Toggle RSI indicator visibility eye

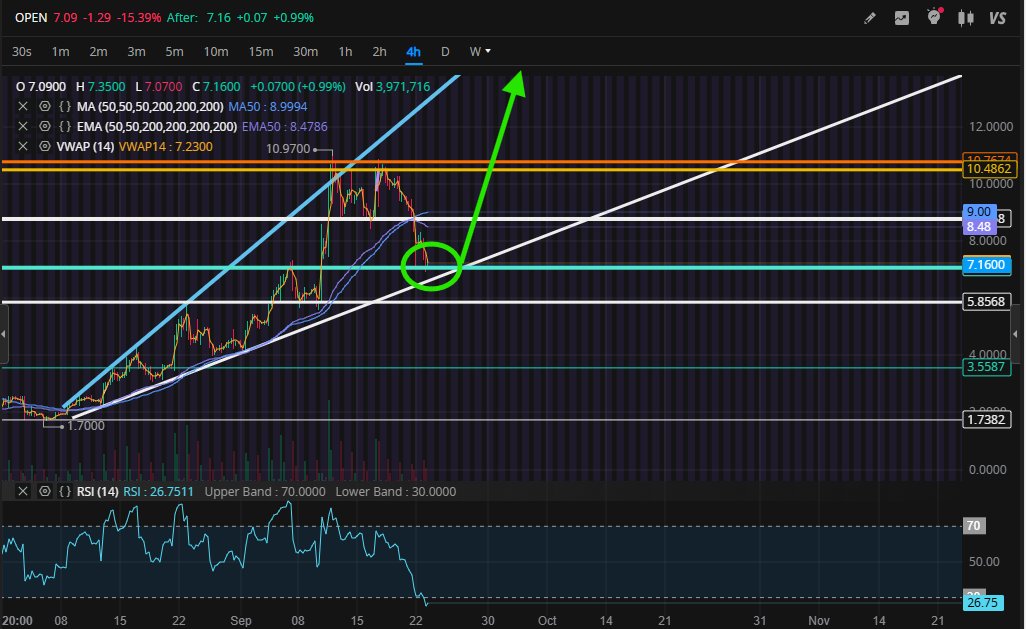tap(44, 492)
